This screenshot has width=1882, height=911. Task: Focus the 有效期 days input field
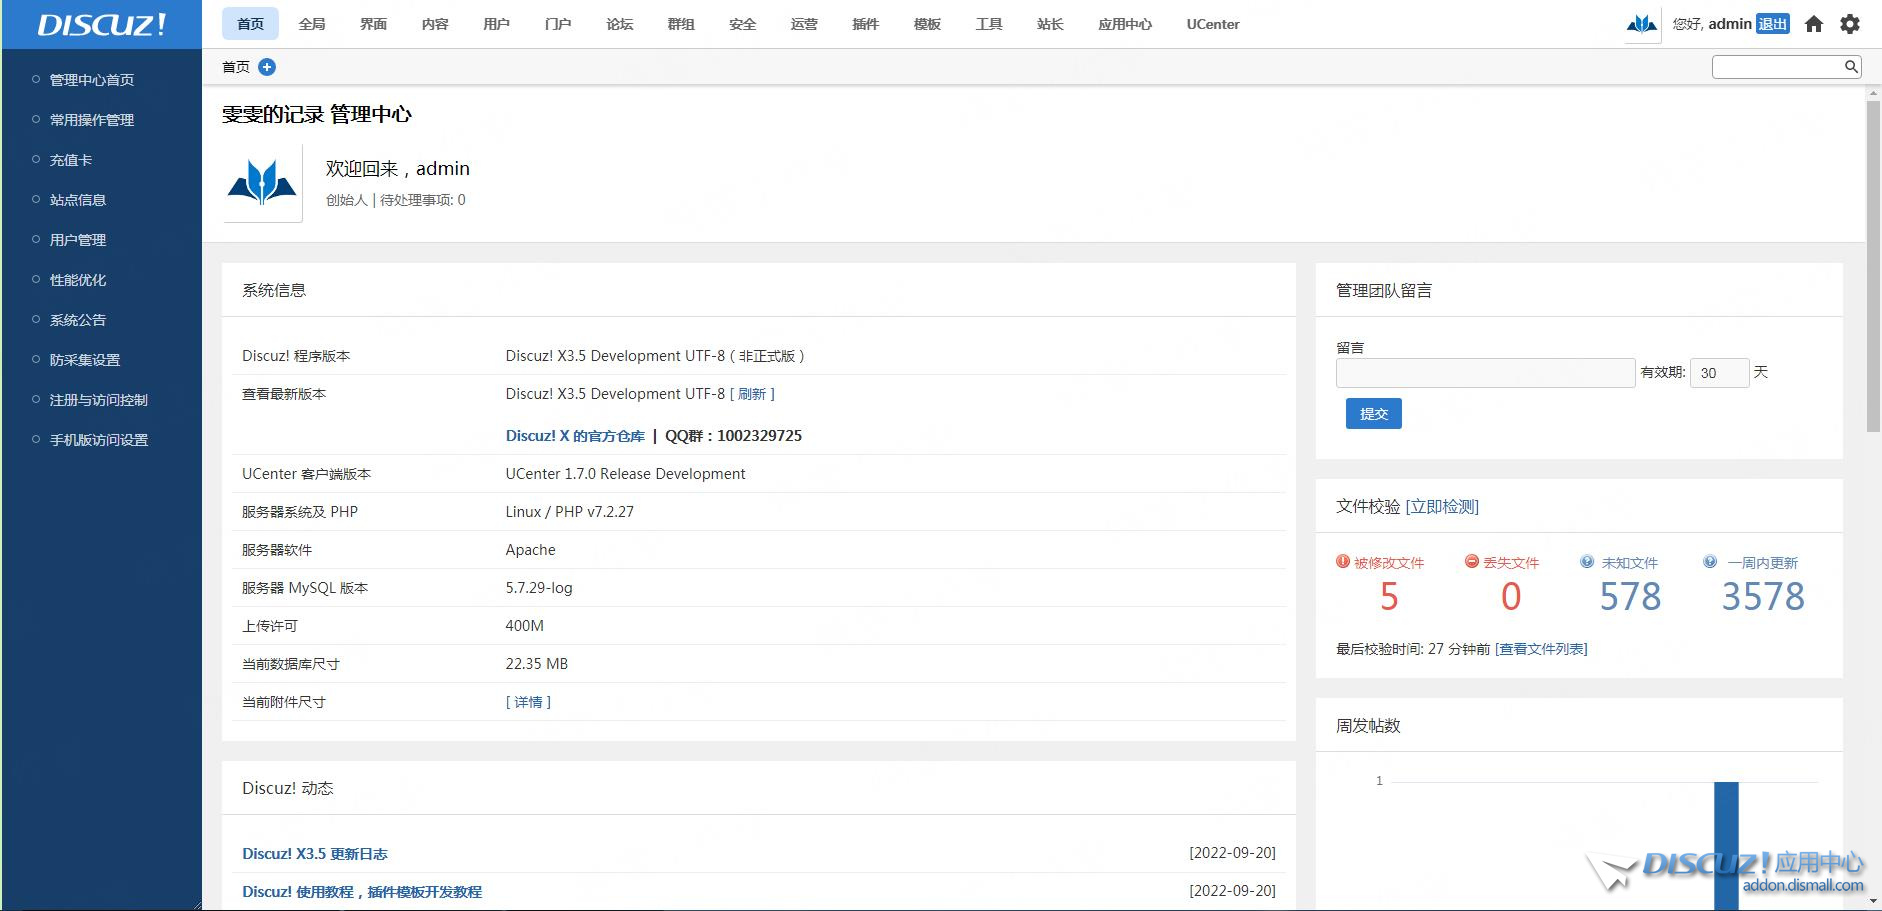[1720, 373]
